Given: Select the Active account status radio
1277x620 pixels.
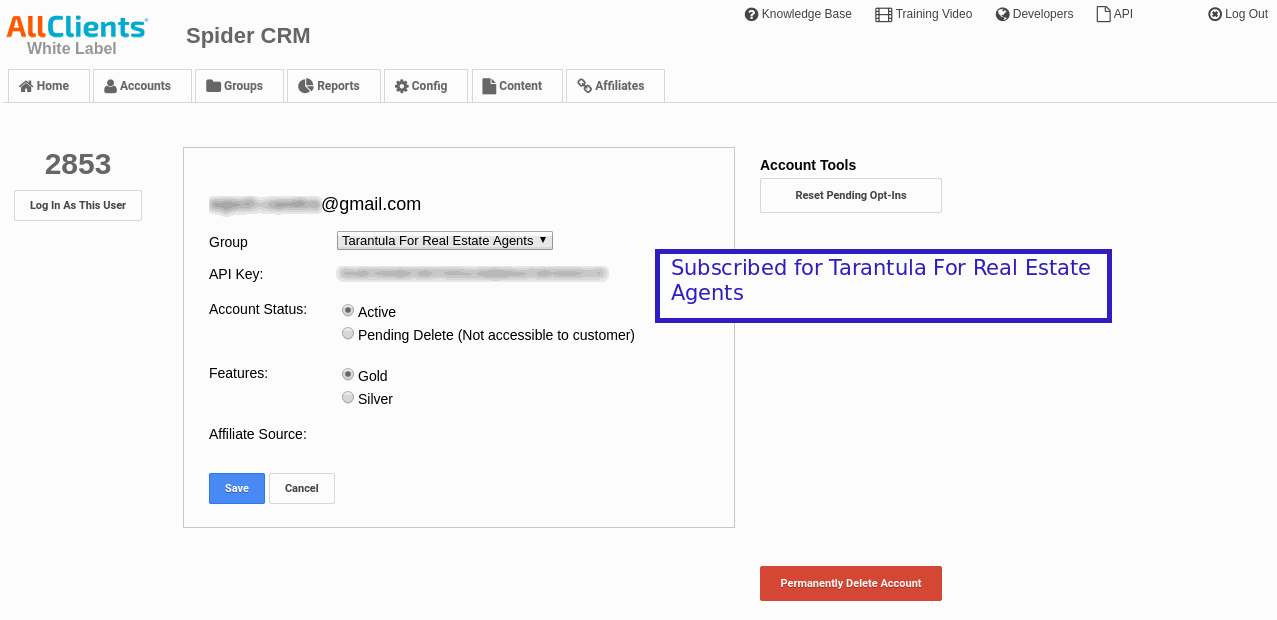Looking at the screenshot, I should 348,311.
